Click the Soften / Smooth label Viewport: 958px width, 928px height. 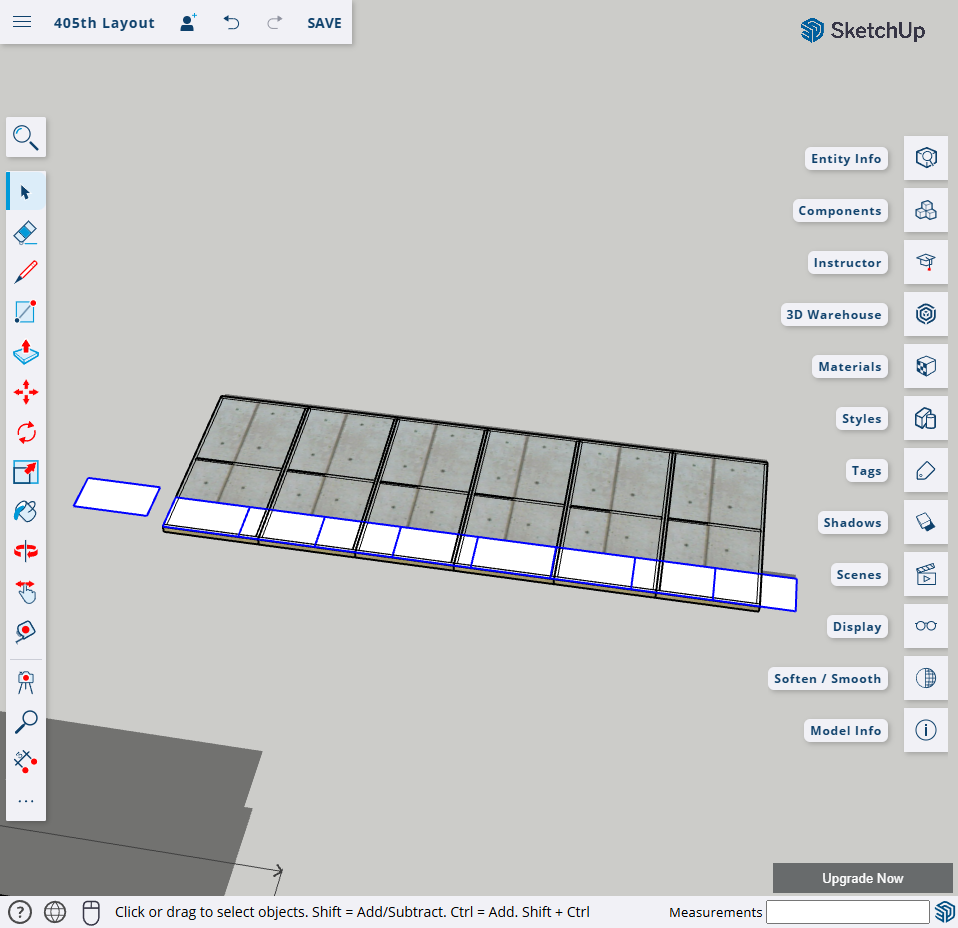[x=827, y=679]
